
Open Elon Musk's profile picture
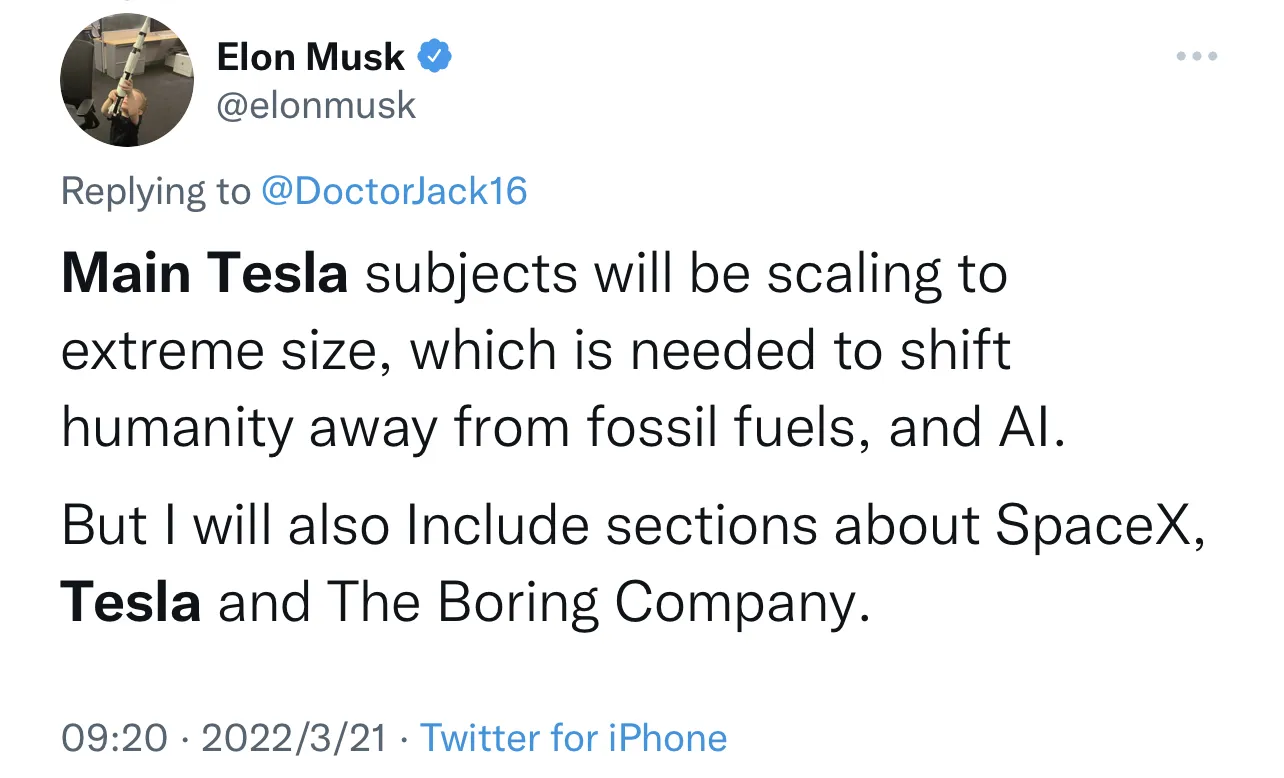(126, 81)
